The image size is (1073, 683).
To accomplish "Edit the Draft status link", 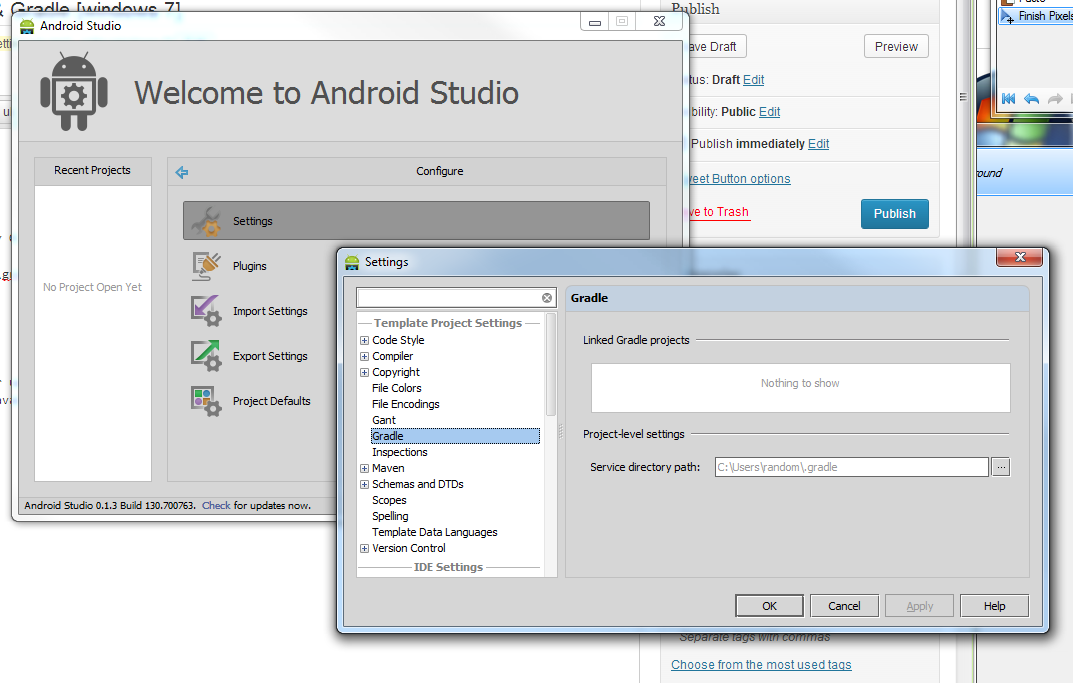I will (753, 80).
